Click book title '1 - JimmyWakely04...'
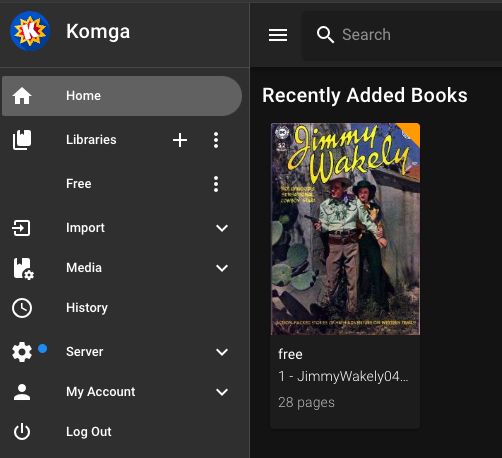This screenshot has height=458, width=502. (x=343, y=376)
